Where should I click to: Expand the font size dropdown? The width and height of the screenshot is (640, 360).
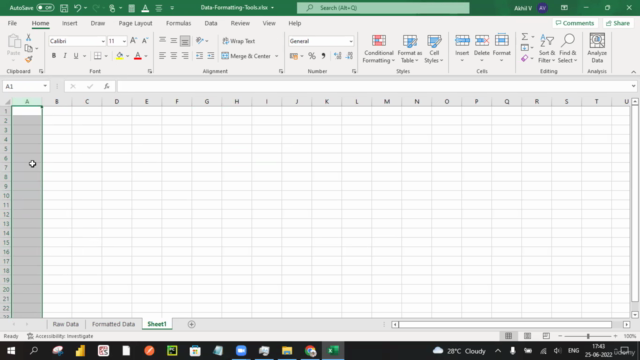[124, 41]
